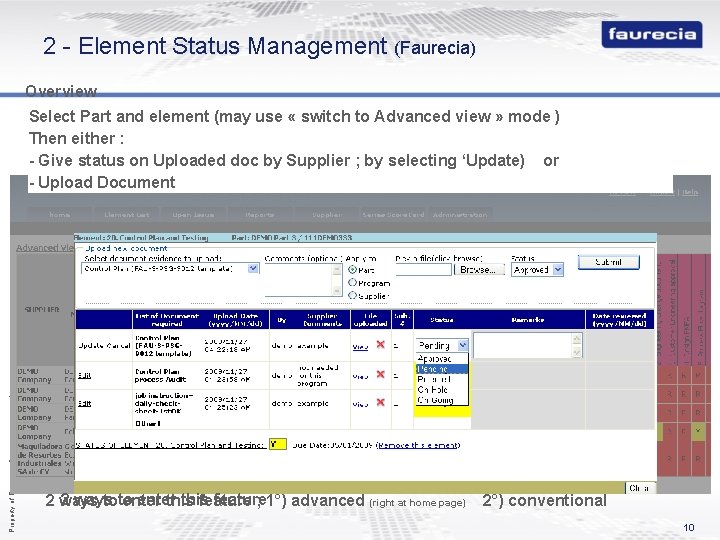Image resolution: width=720 pixels, height=540 pixels.
Task: Click red X delete icon for job instruction row
Action: 380,402
